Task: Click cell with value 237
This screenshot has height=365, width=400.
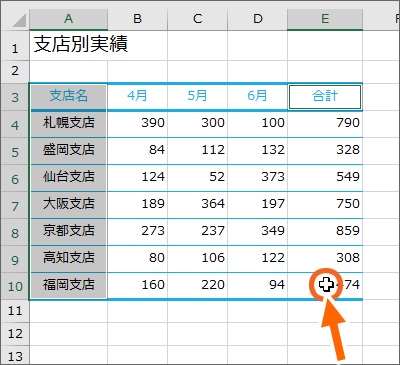Action: click(197, 232)
